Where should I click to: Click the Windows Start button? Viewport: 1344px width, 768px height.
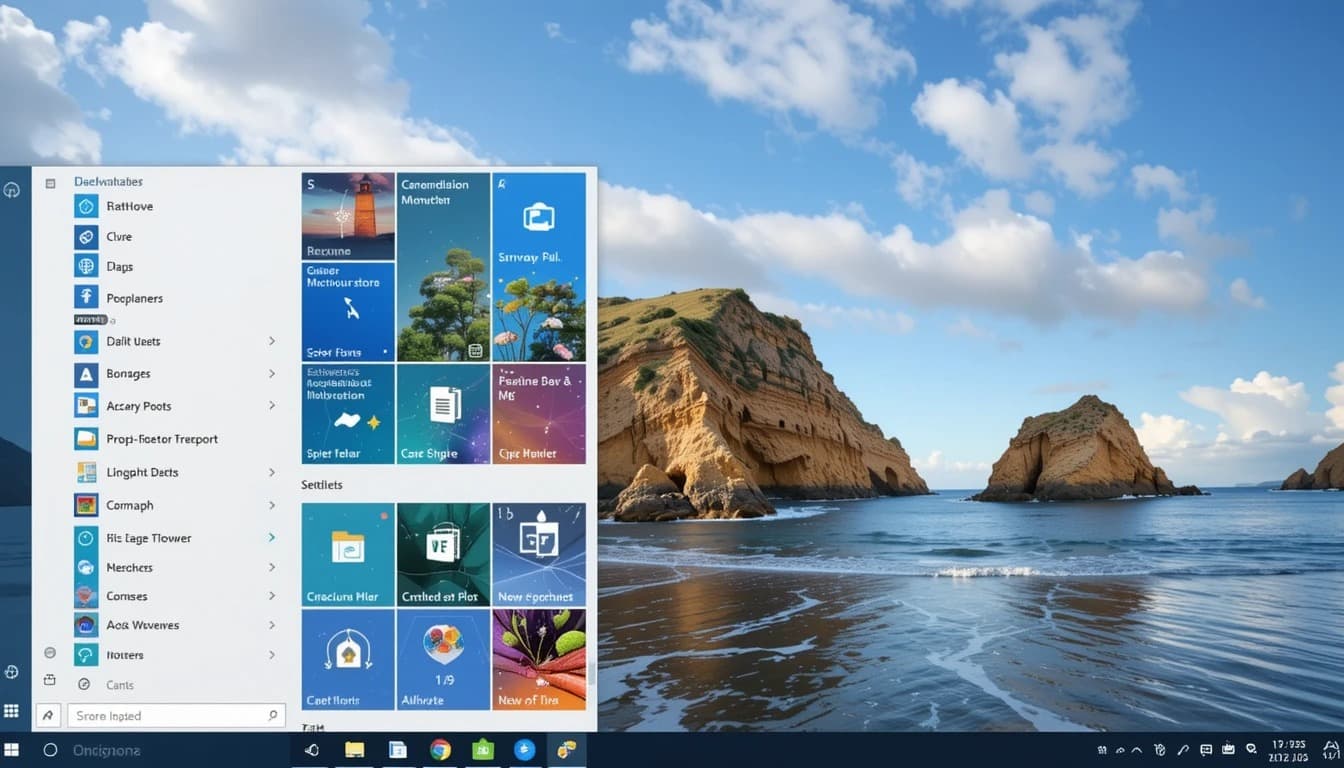11,749
